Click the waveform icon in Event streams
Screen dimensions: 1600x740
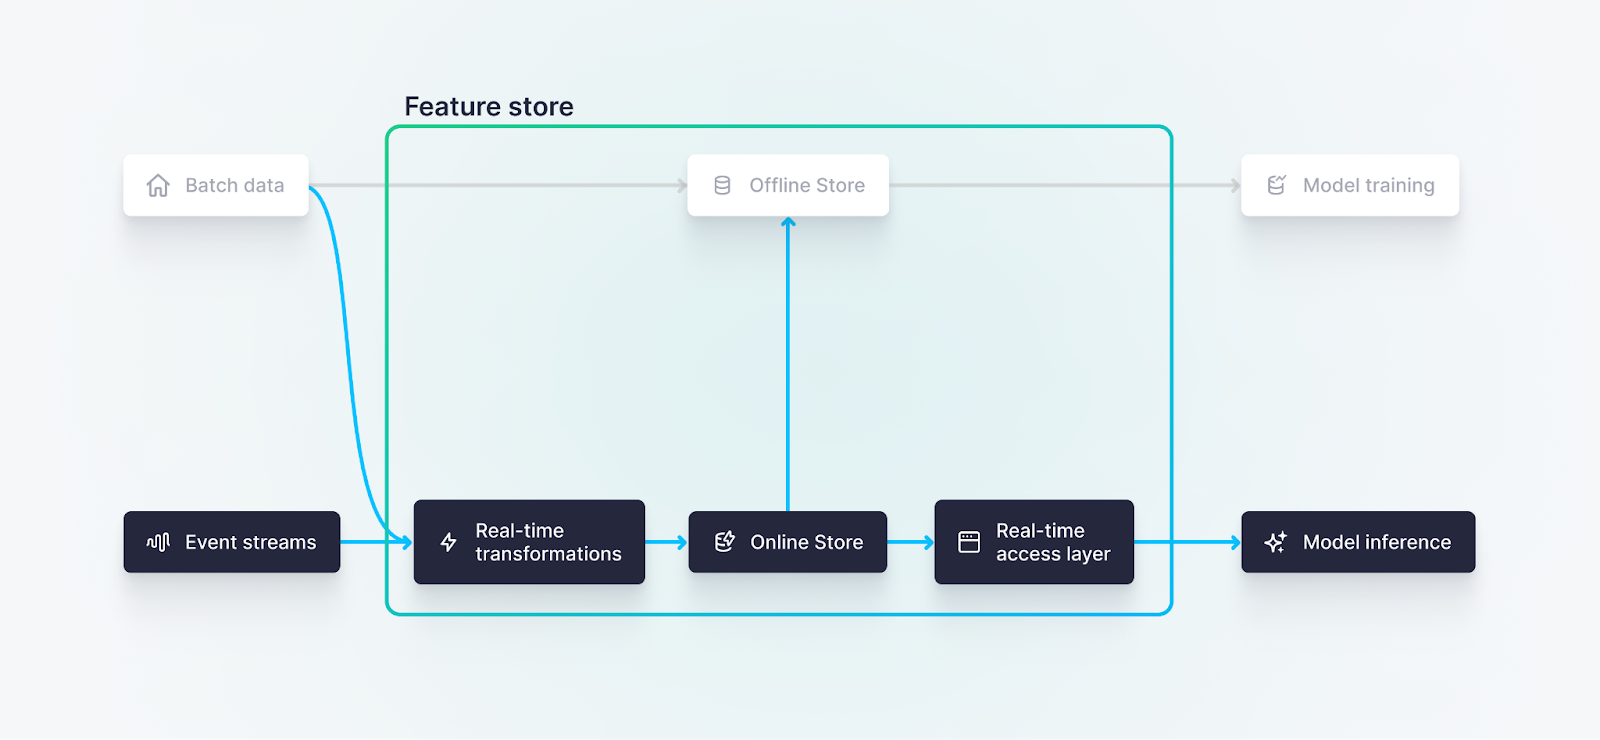pyautogui.click(x=158, y=542)
